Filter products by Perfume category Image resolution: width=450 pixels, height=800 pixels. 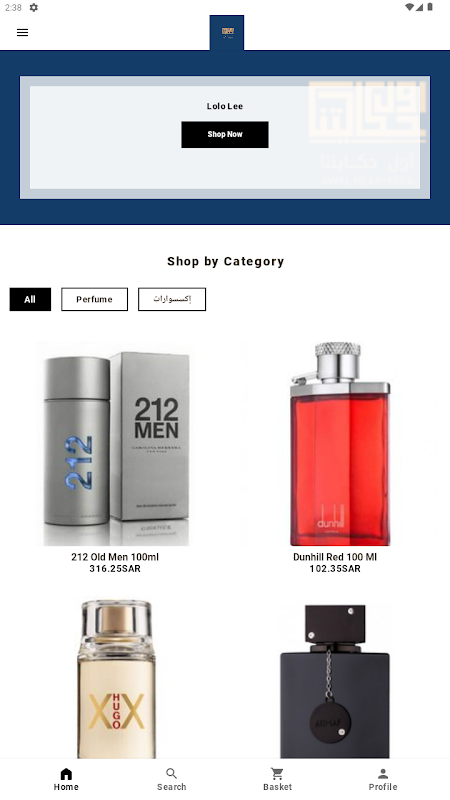point(94,299)
